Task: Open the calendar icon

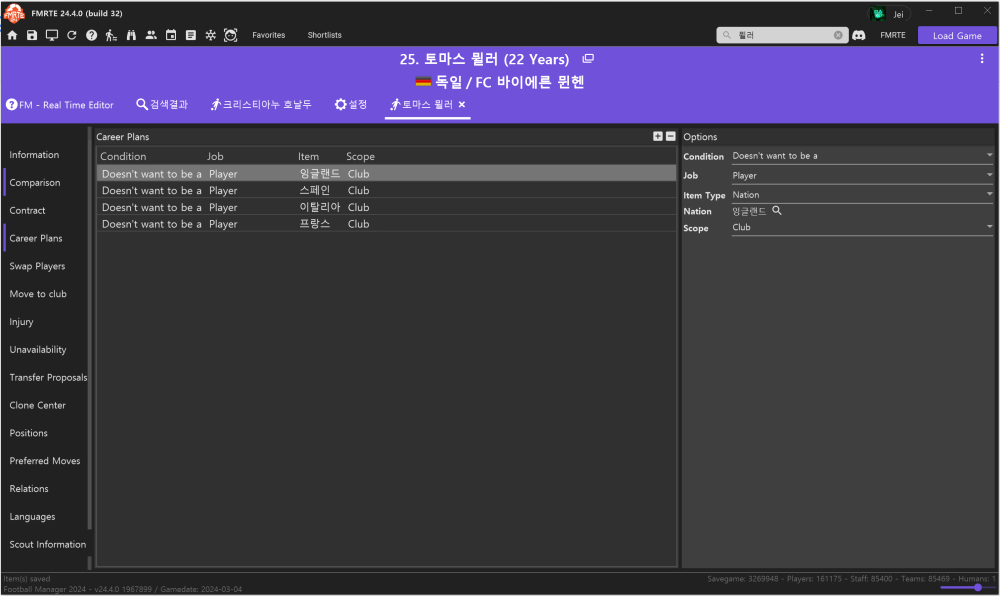Action: coord(171,35)
